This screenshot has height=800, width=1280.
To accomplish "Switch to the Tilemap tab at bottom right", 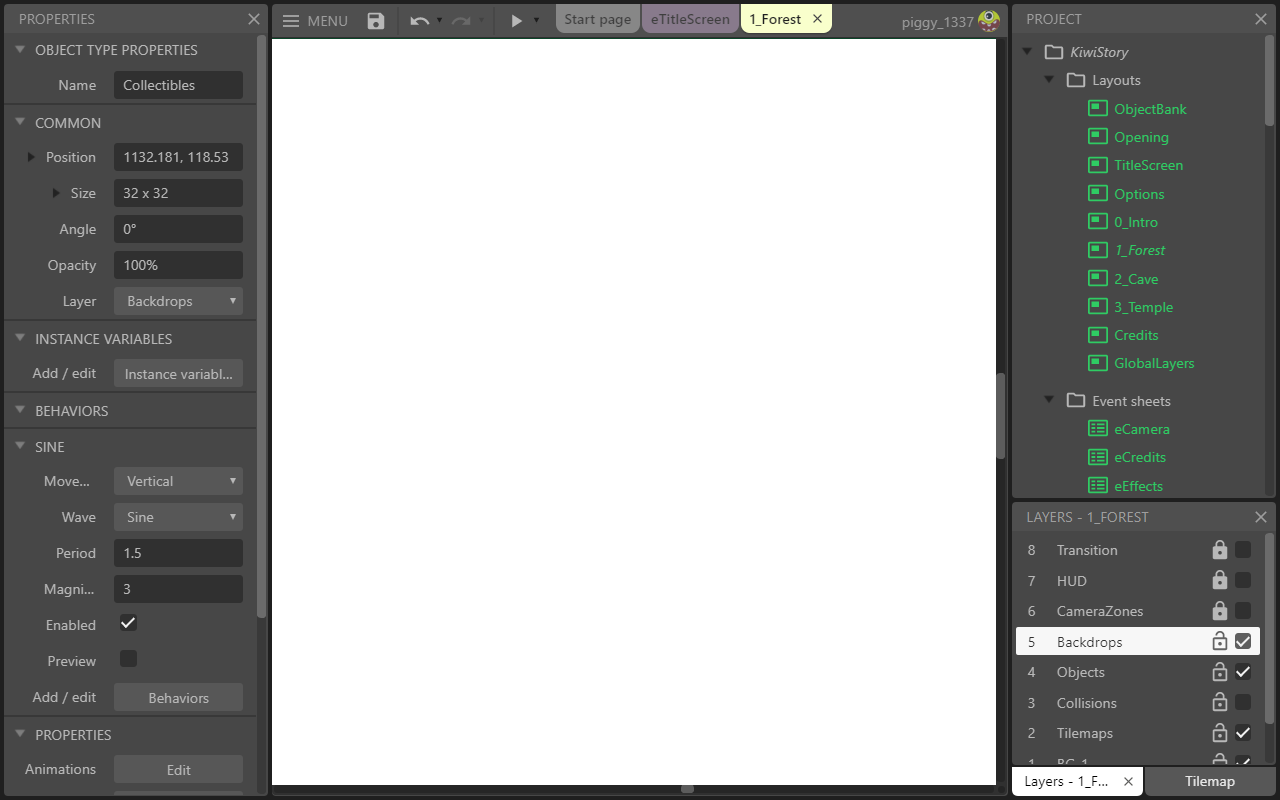I will 1210,781.
